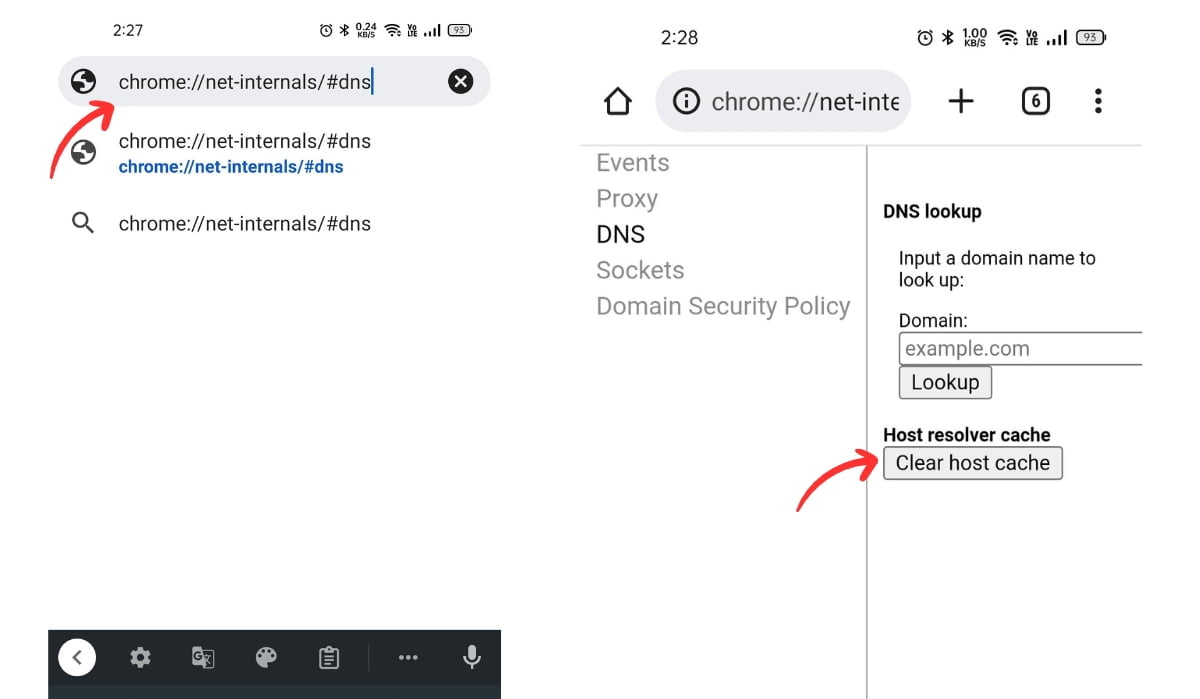
Task: Open the Domain Security Policy section
Action: (x=723, y=305)
